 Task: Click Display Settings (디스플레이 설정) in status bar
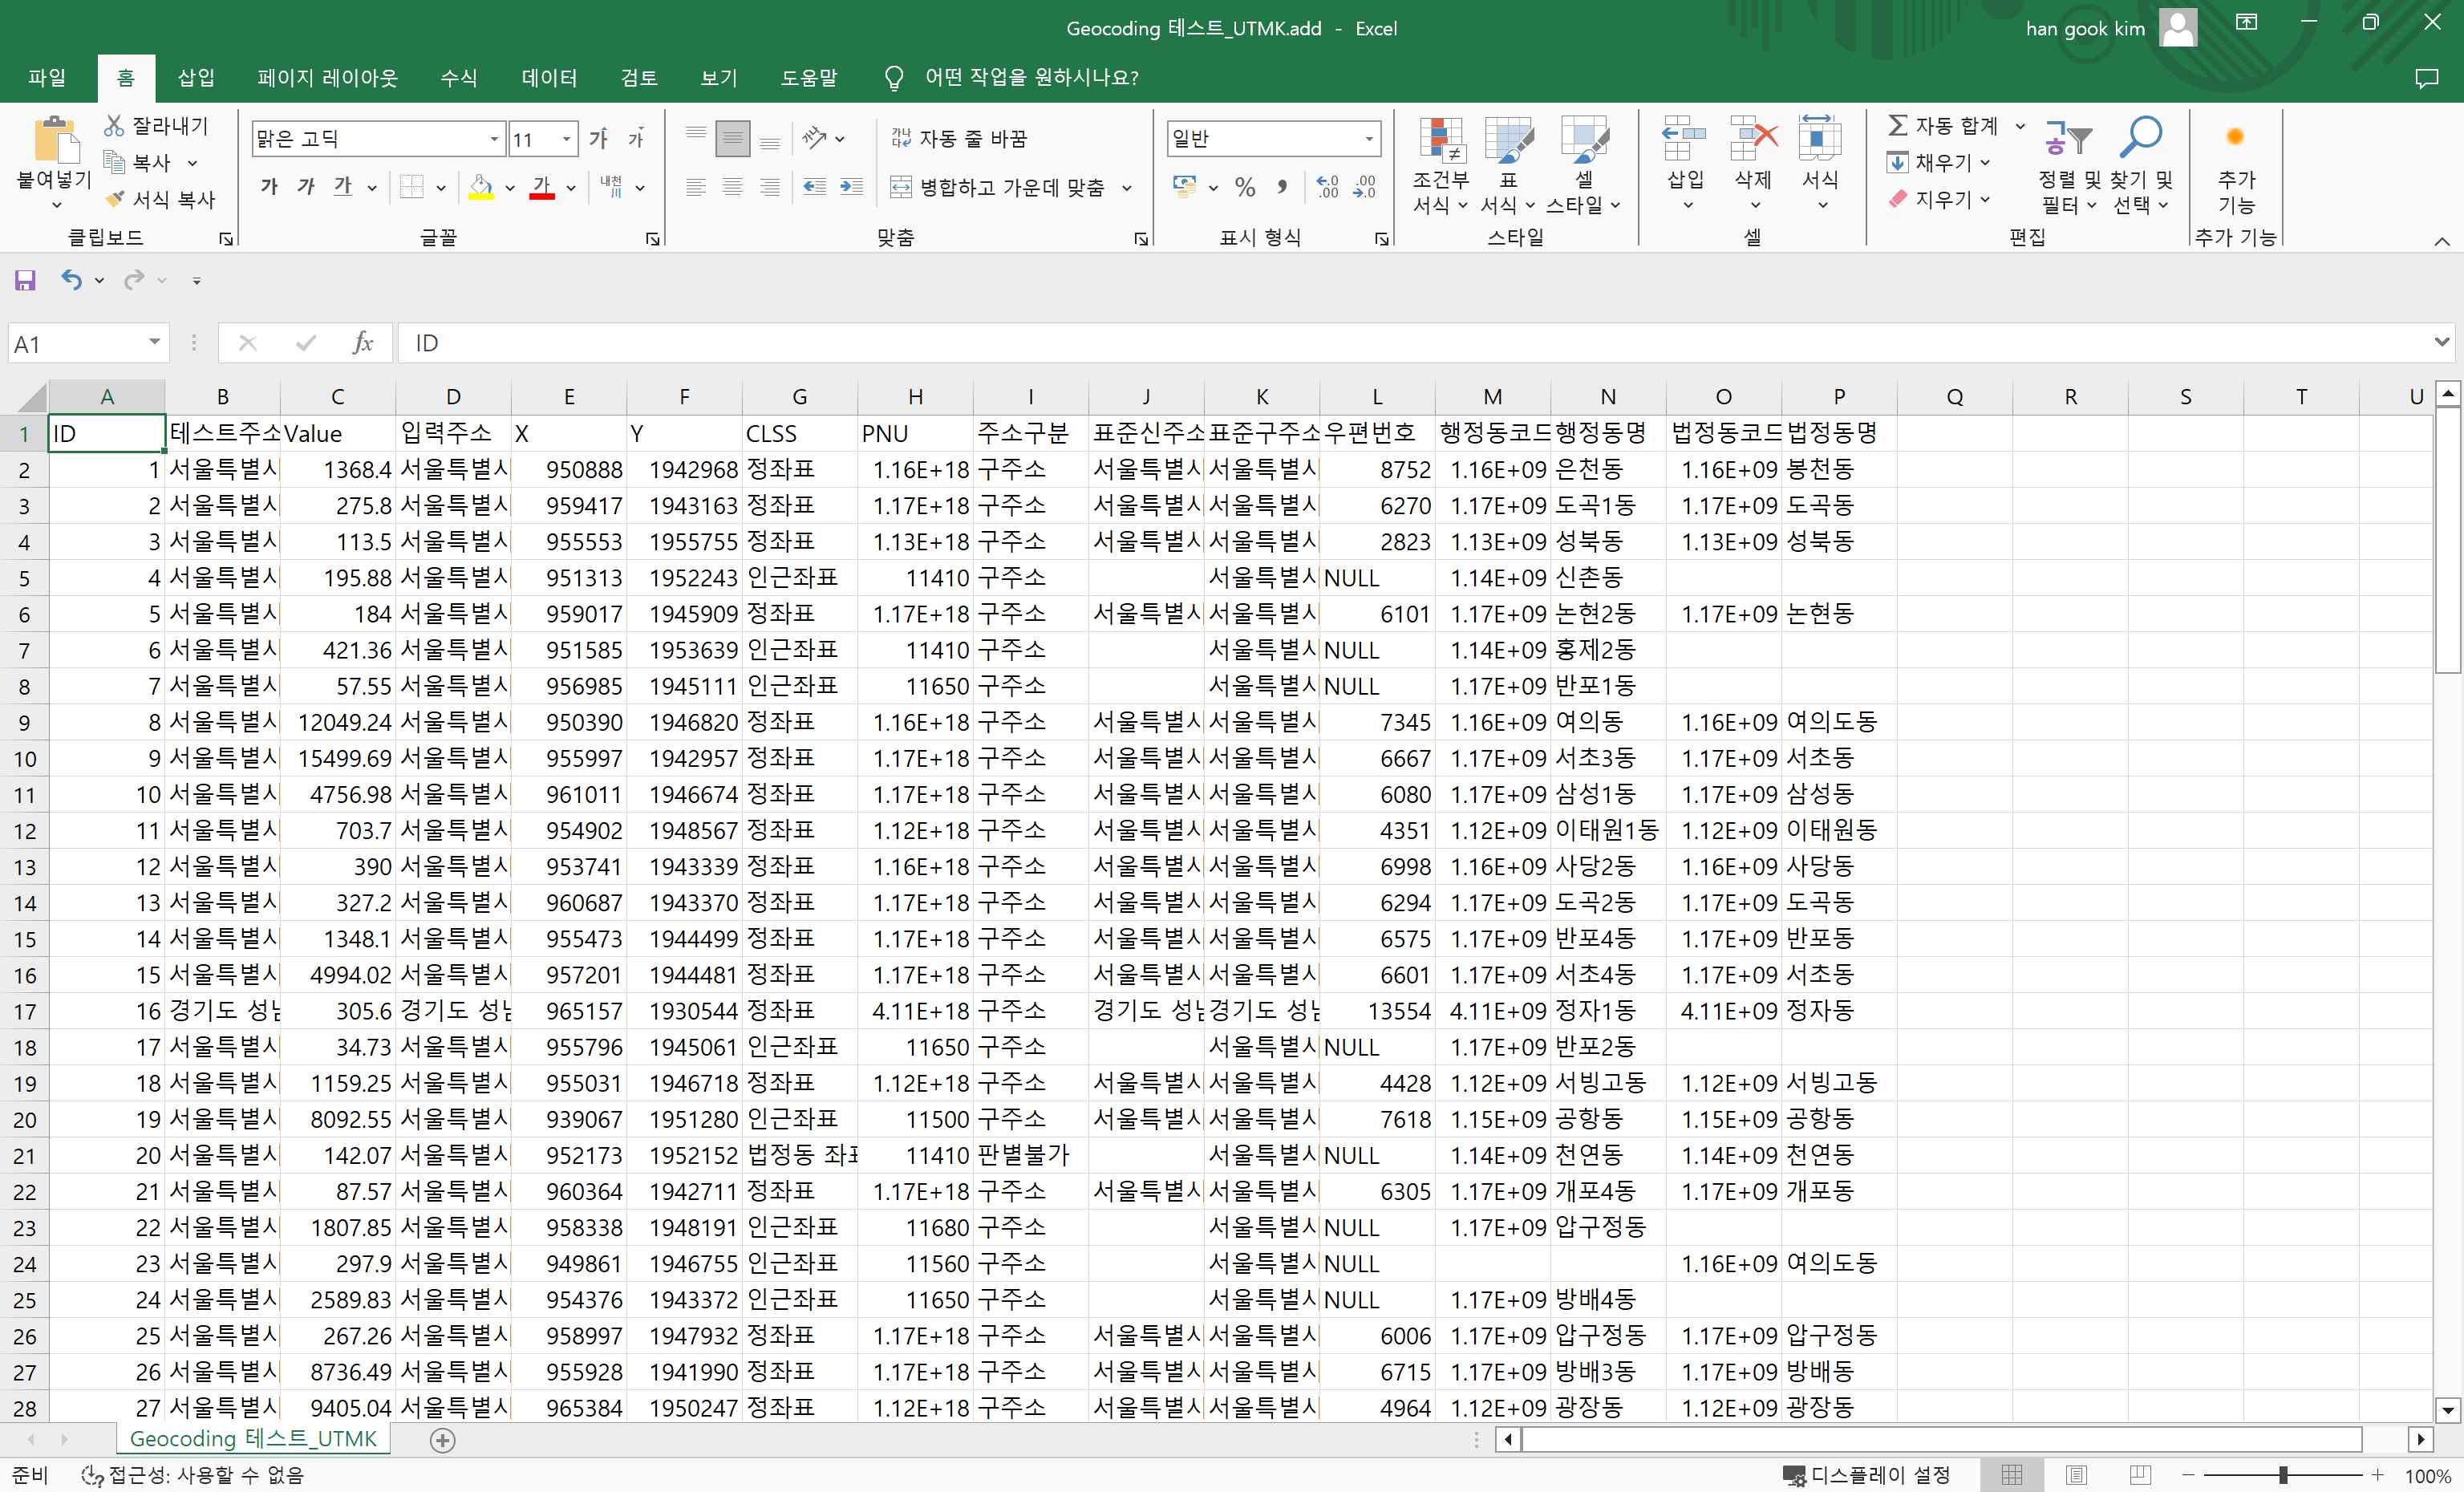point(1866,1475)
